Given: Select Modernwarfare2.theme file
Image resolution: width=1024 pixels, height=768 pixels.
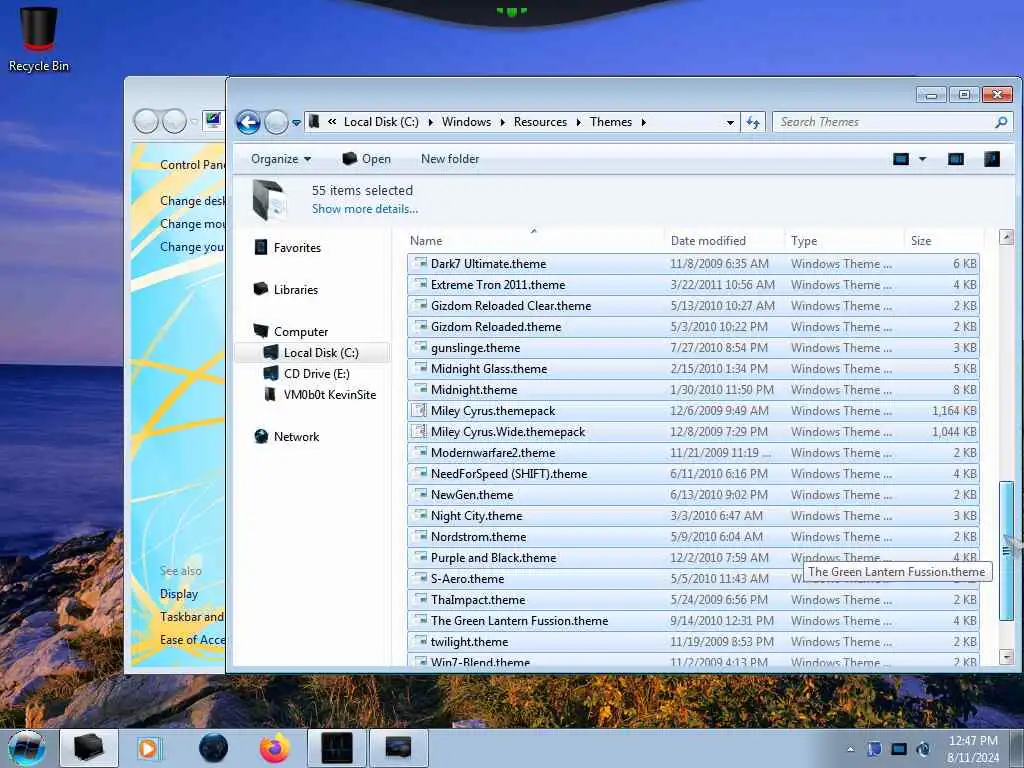Looking at the screenshot, I should point(693,453).
